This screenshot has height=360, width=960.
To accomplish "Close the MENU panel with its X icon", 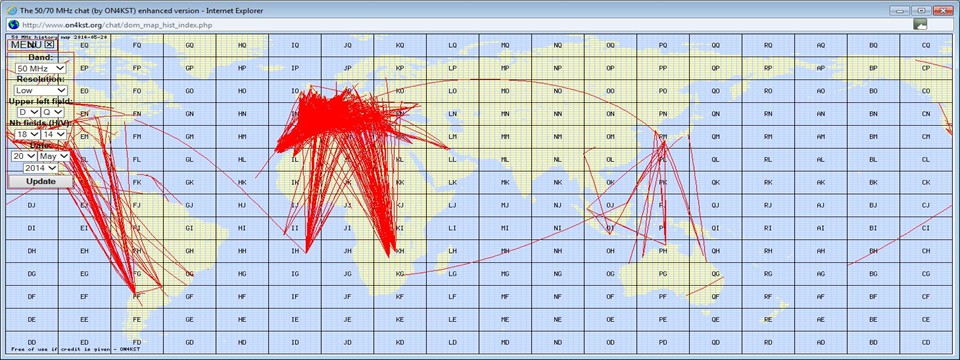I will point(50,44).
